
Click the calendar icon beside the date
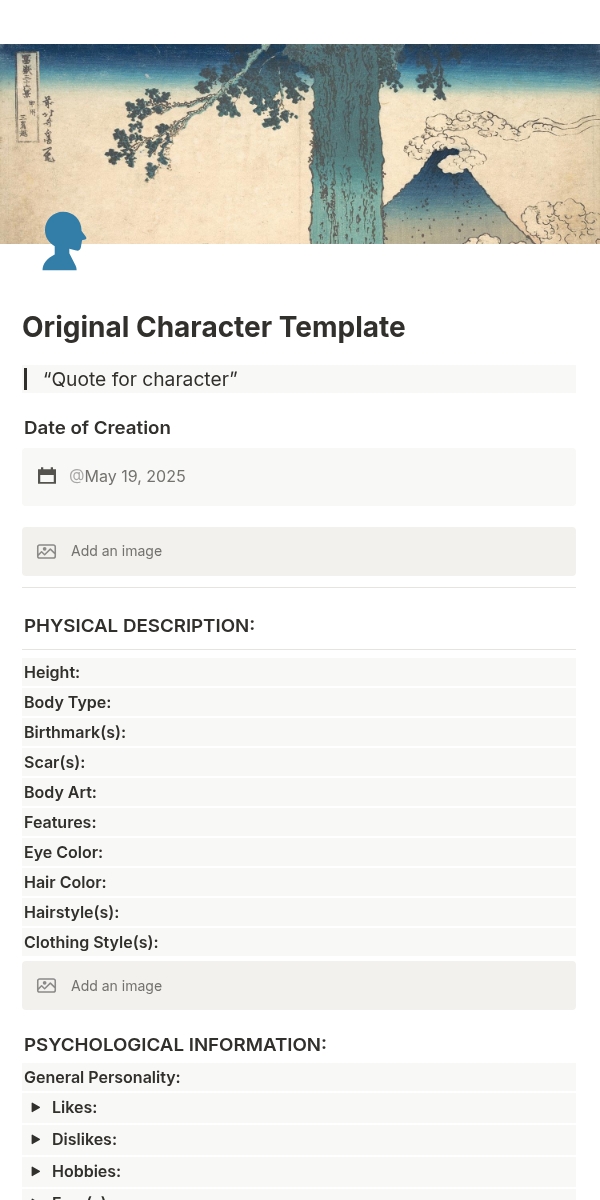tap(47, 476)
